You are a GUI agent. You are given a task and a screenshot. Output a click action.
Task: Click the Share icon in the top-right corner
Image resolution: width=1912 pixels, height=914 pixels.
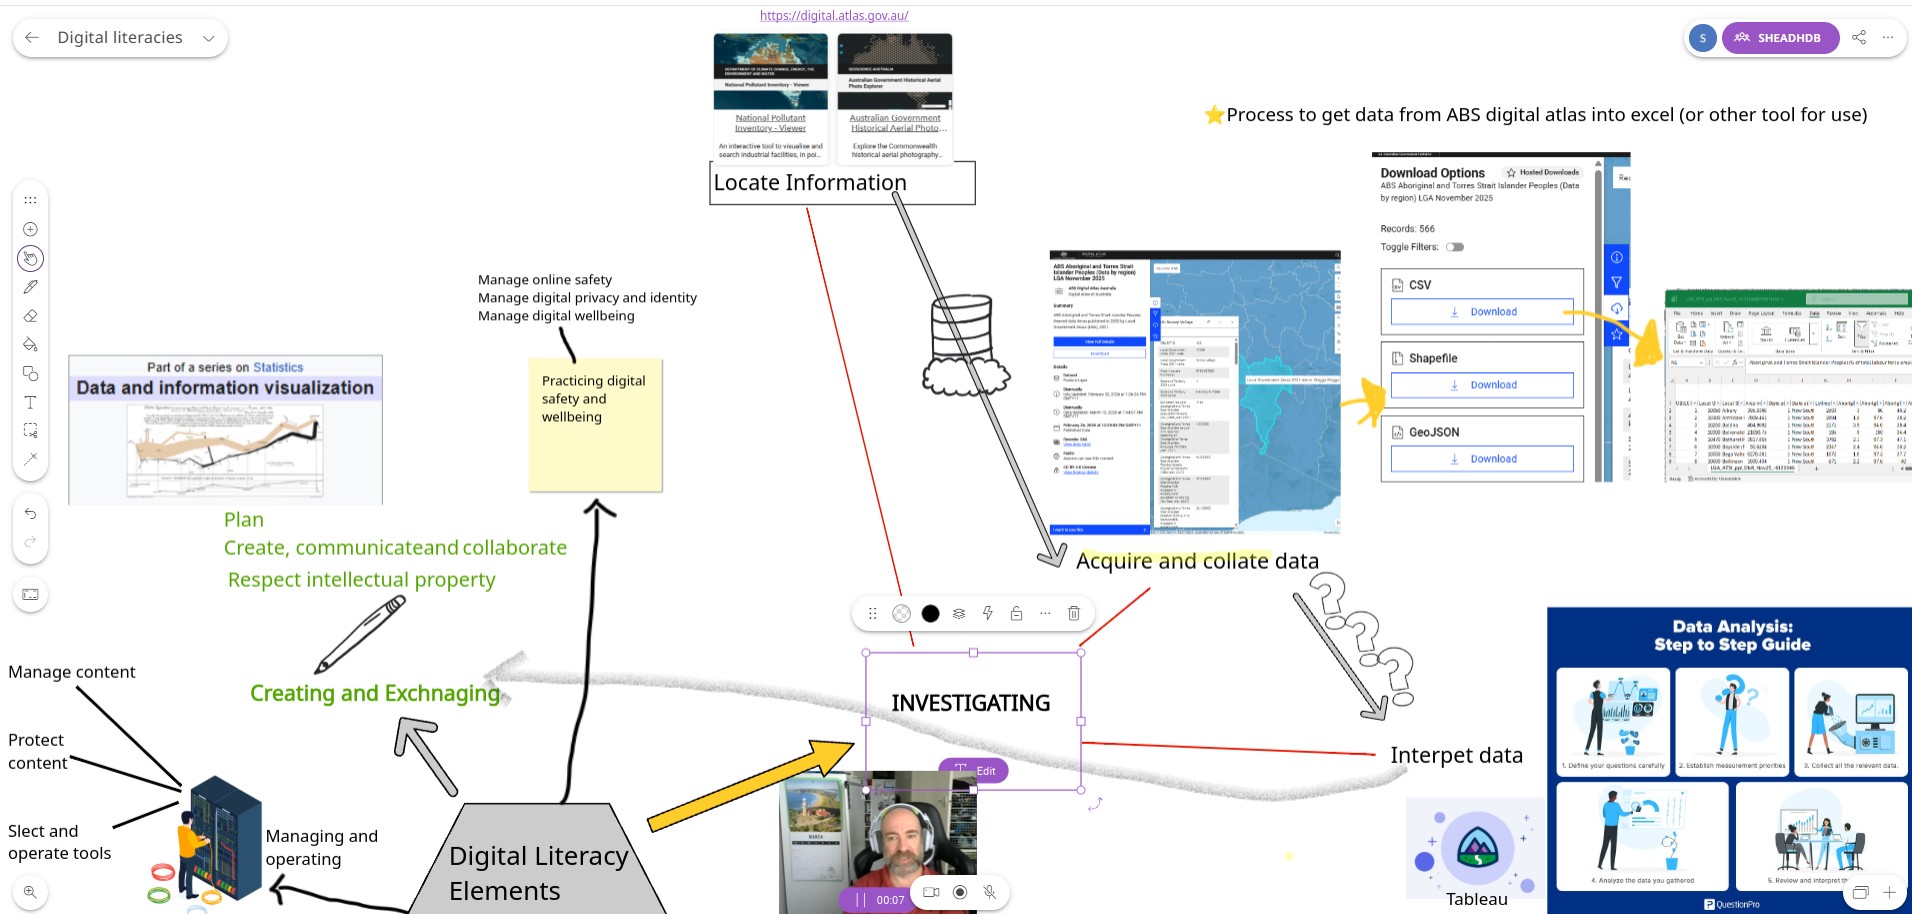click(x=1858, y=37)
